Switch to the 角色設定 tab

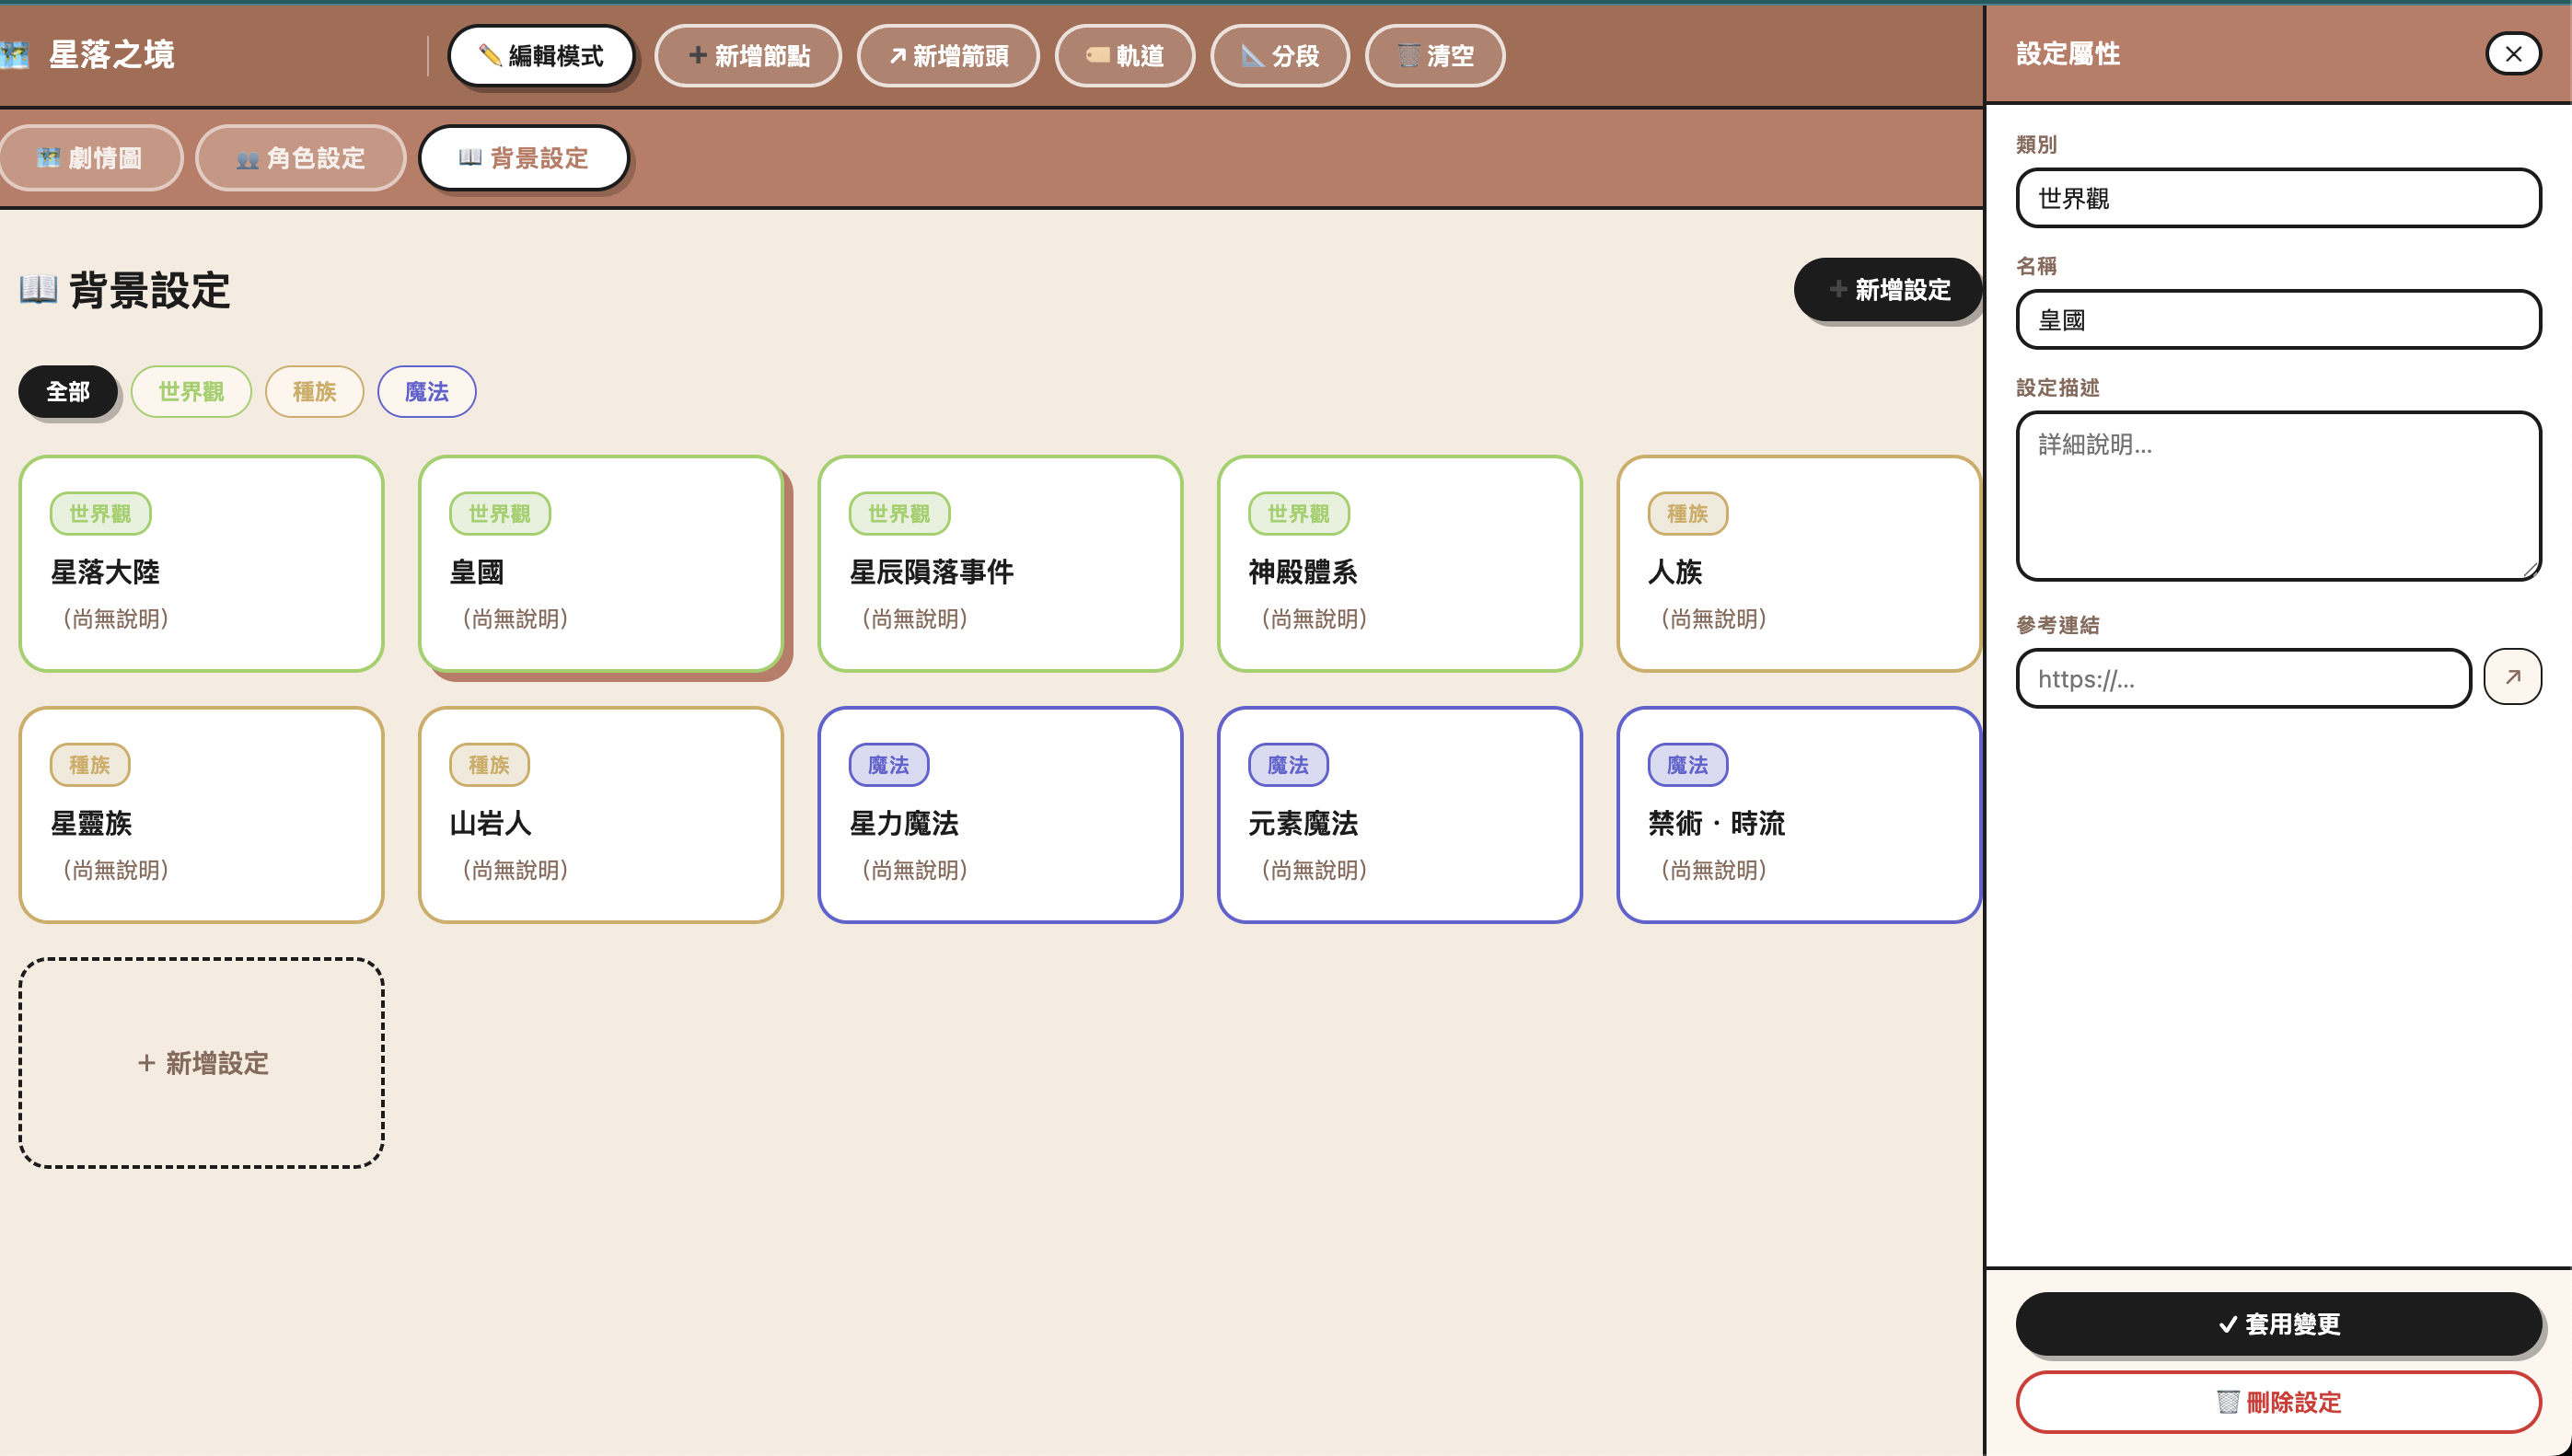(x=300, y=158)
